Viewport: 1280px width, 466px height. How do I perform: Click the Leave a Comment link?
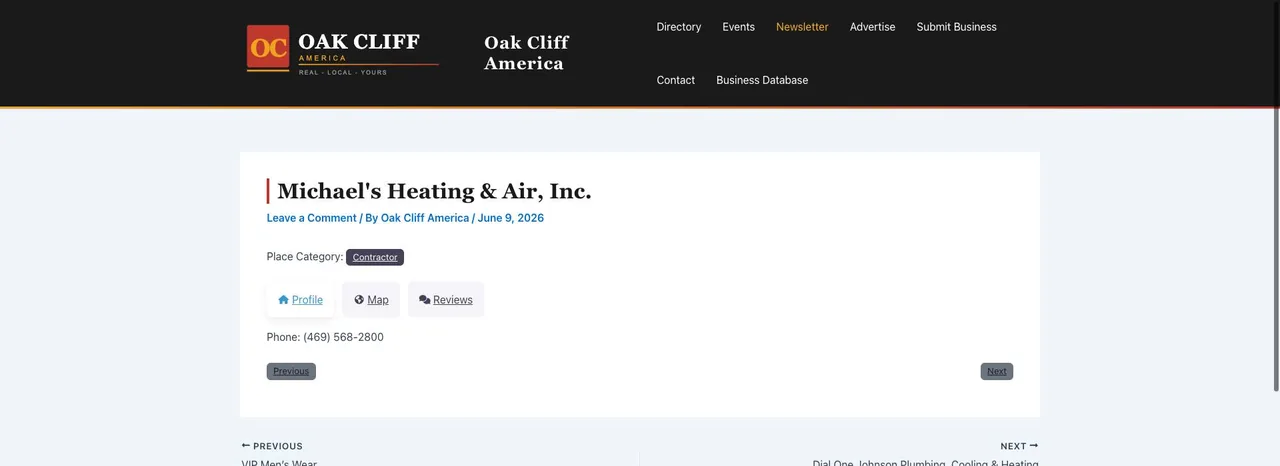312,218
